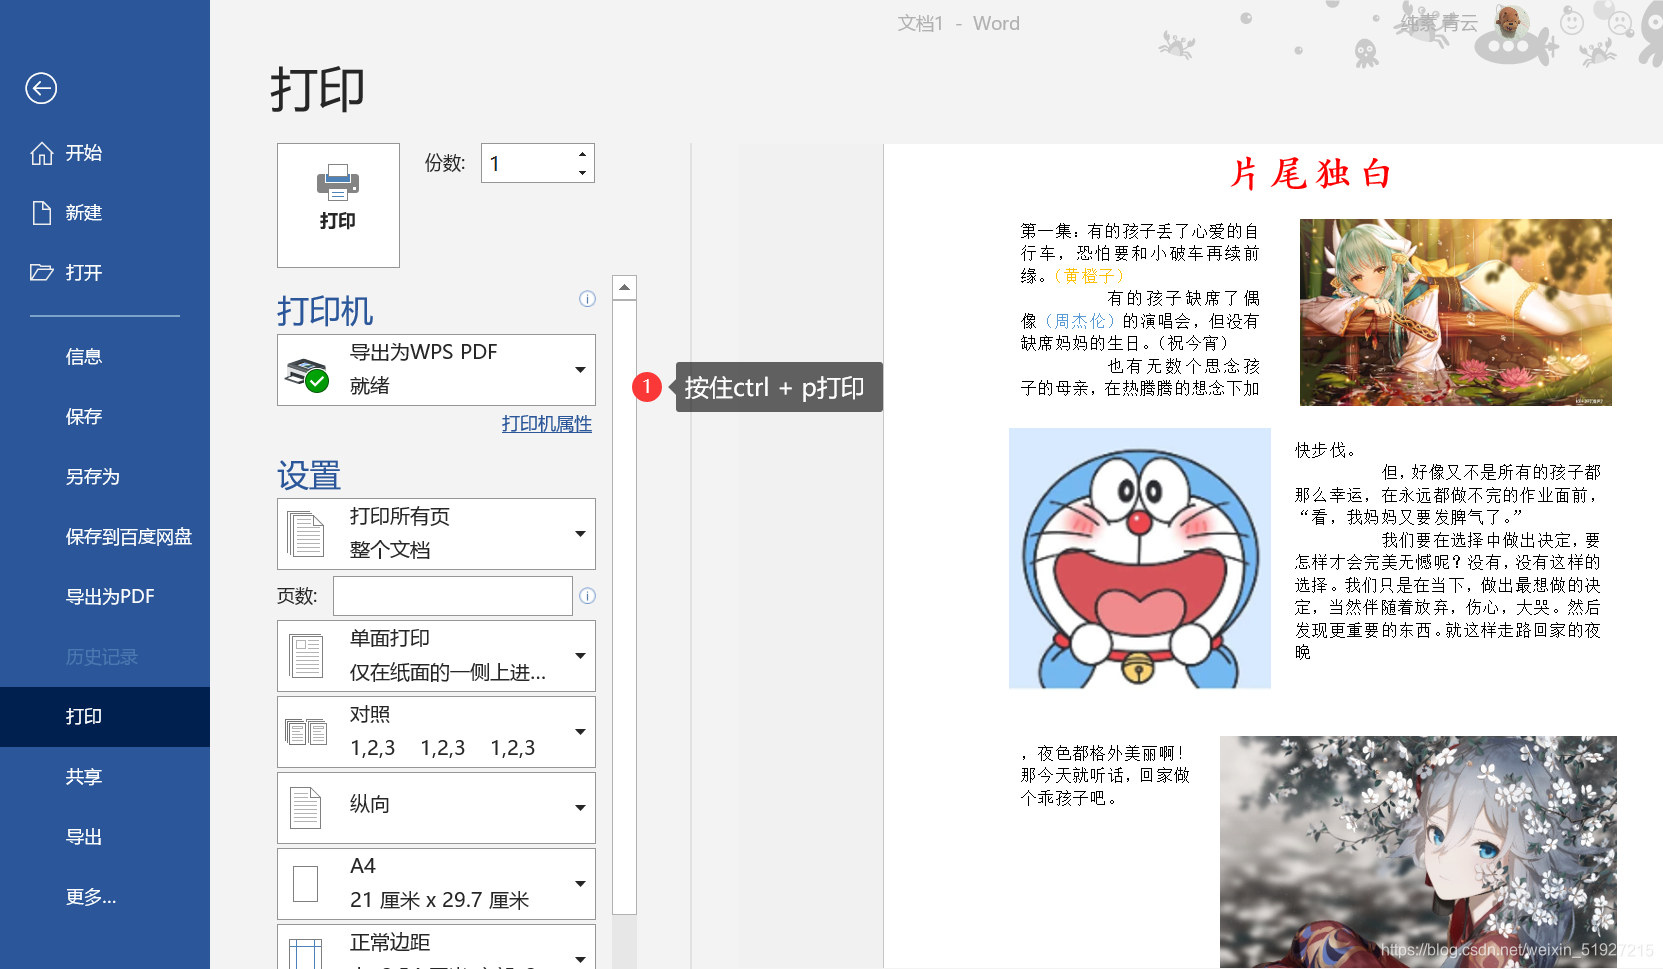
Task: Click the single-sided page icon
Action: pyautogui.click(x=306, y=656)
